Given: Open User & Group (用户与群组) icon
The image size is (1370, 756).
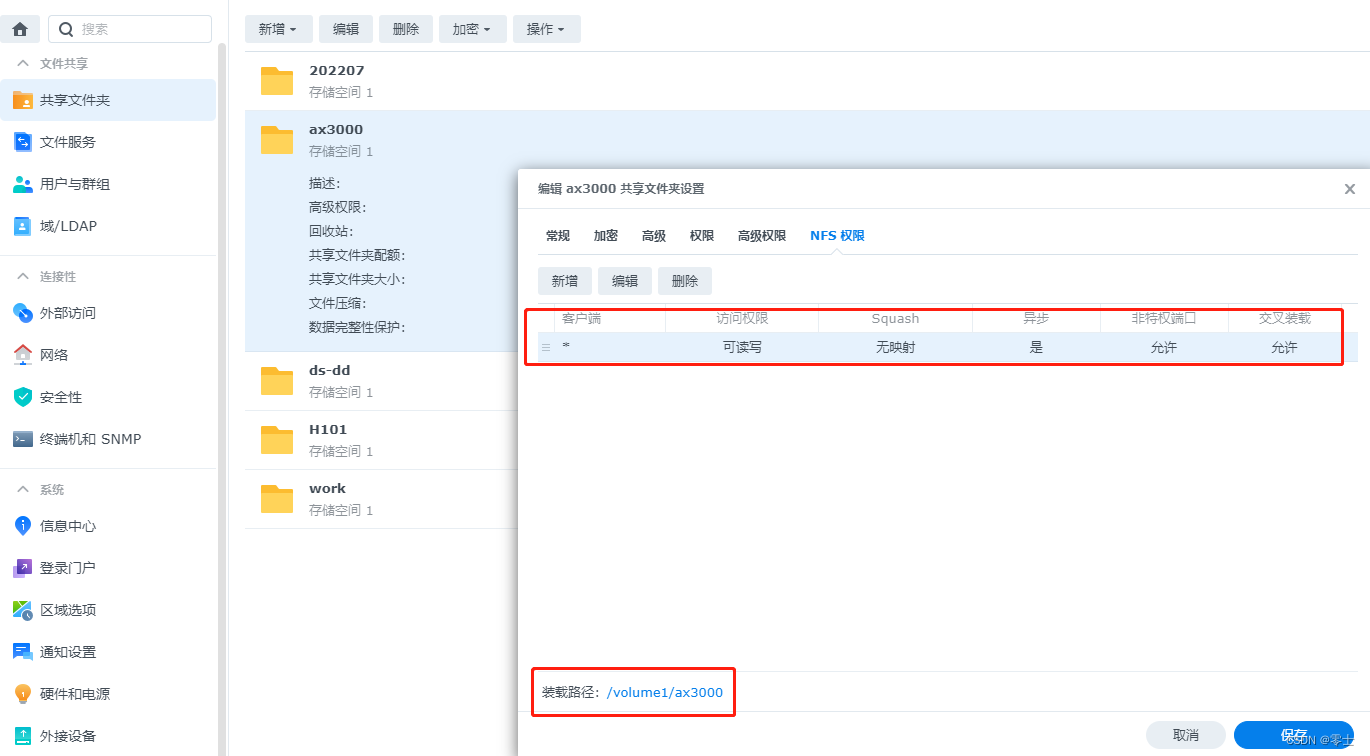Looking at the screenshot, I should [x=22, y=184].
